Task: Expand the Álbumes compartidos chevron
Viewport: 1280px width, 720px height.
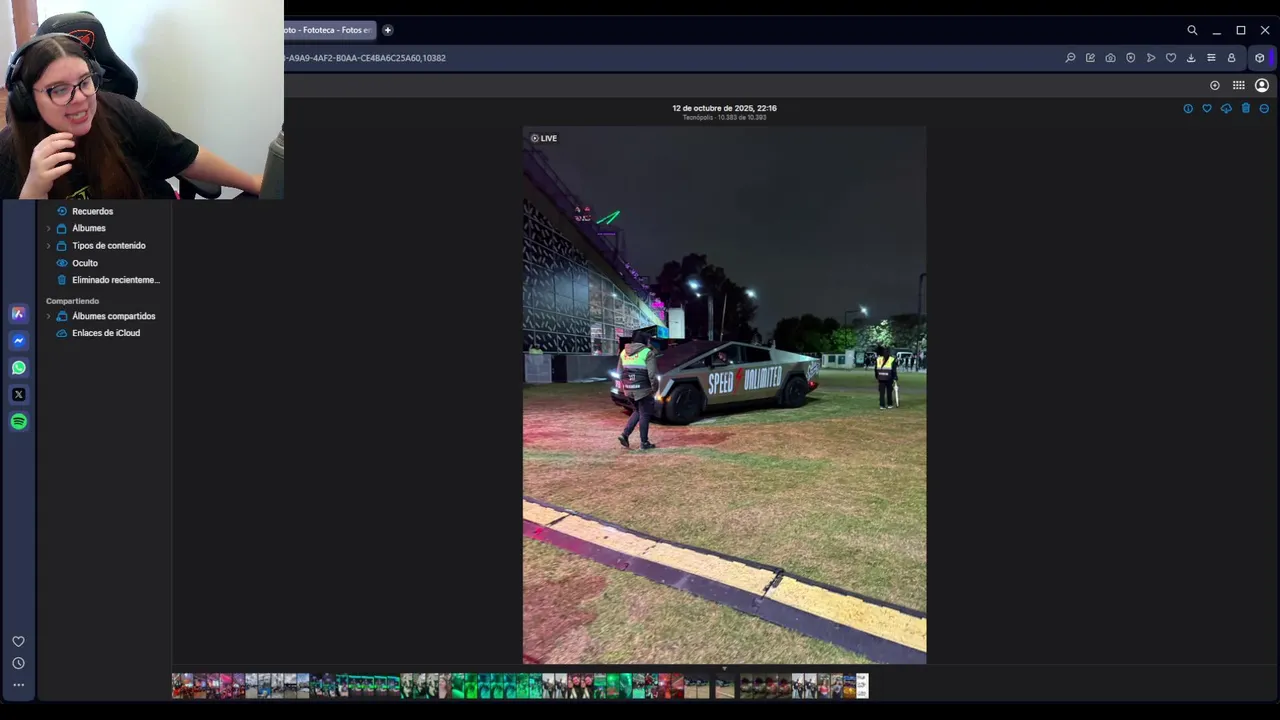Action: [48, 316]
